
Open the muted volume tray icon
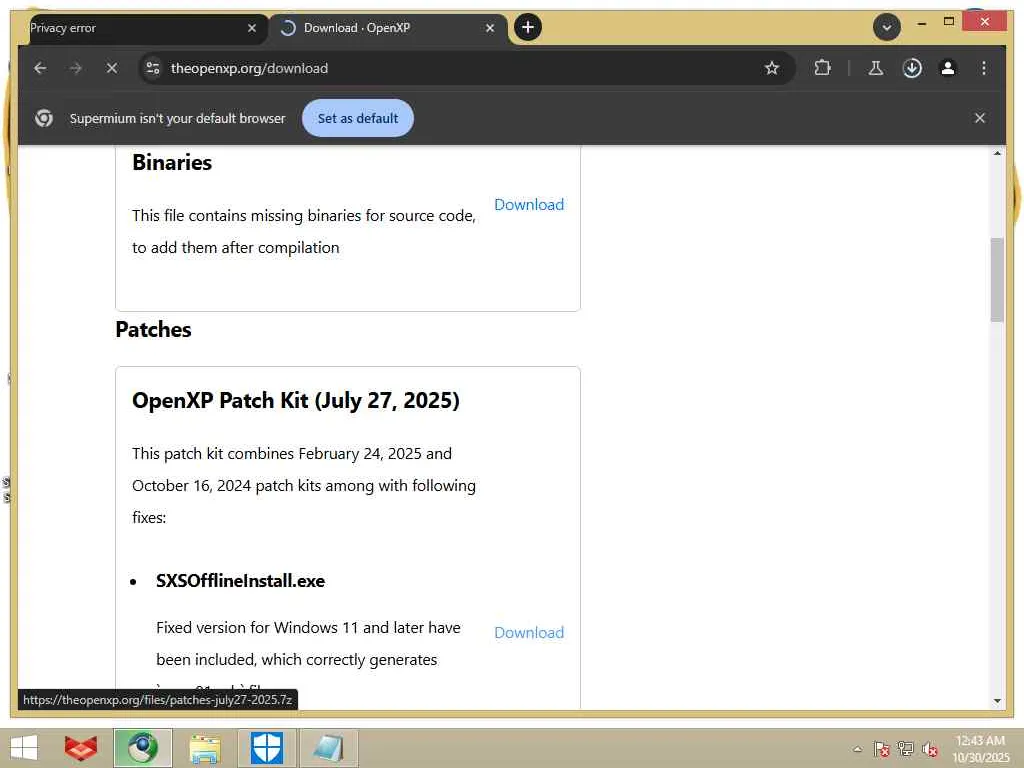pyautogui.click(x=930, y=749)
